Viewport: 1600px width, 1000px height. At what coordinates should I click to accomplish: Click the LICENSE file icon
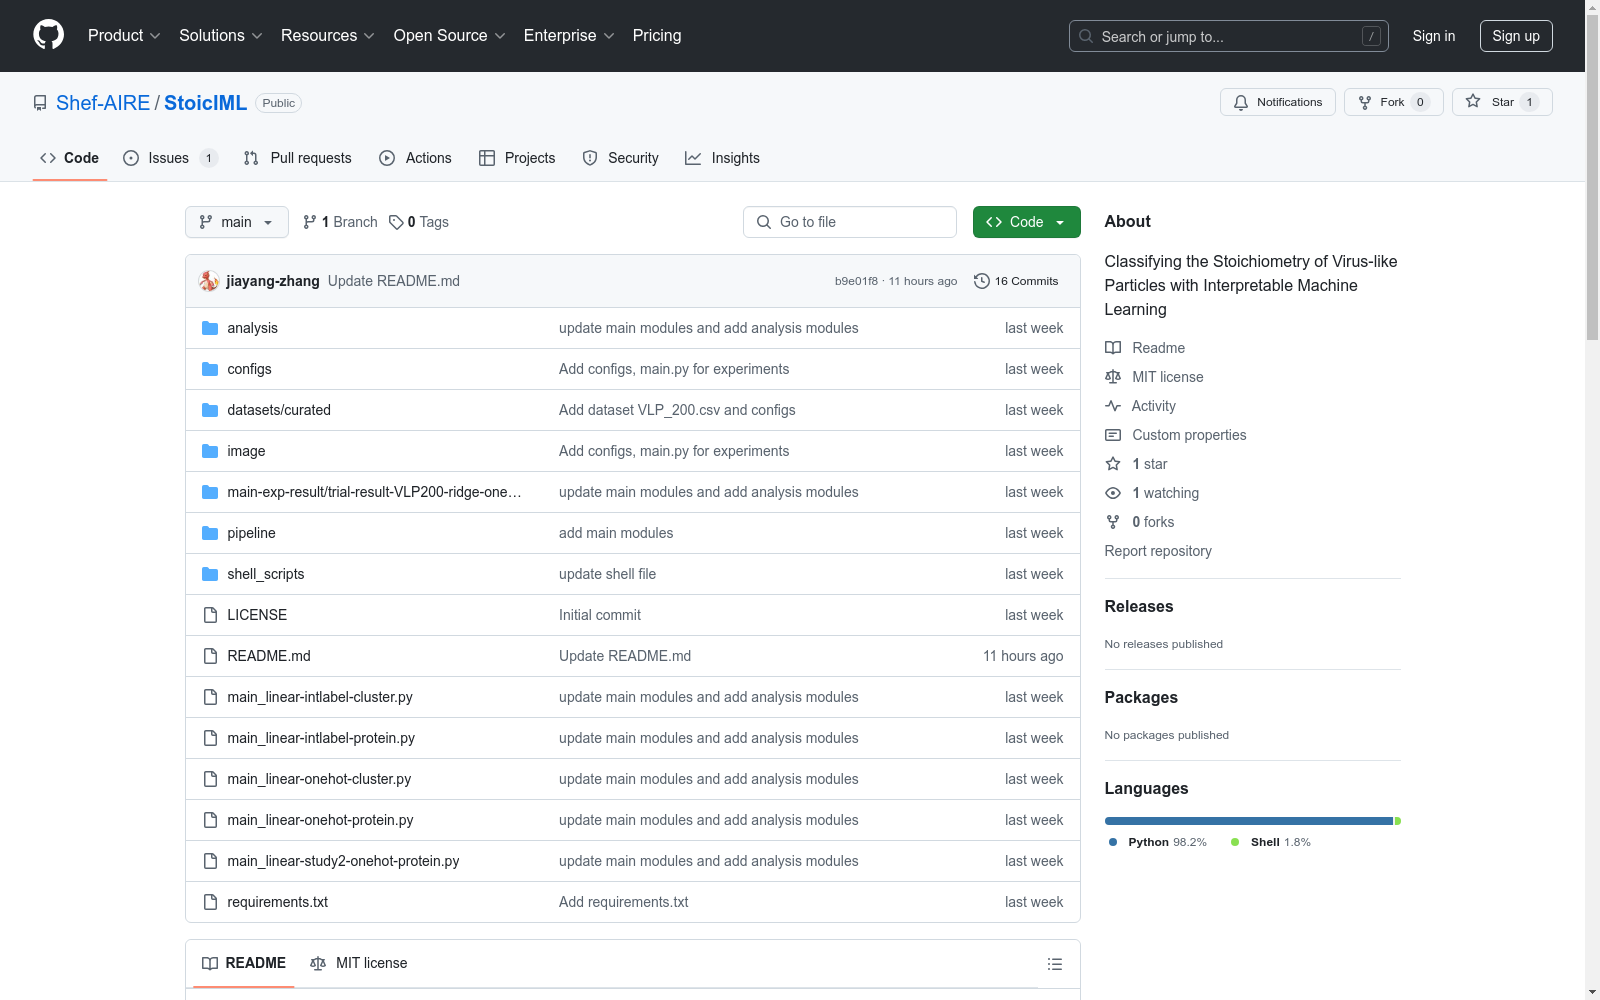pyautogui.click(x=210, y=615)
